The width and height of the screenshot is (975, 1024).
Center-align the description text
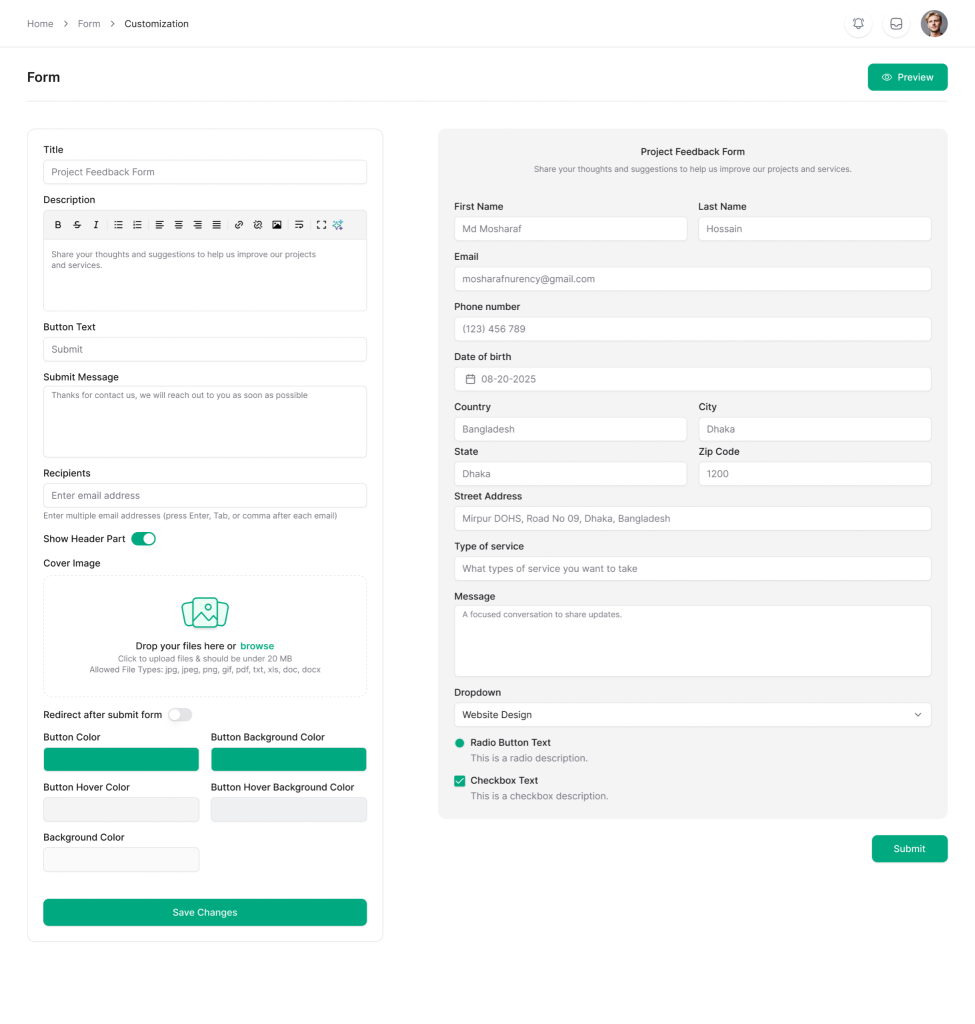pyautogui.click(x=179, y=225)
